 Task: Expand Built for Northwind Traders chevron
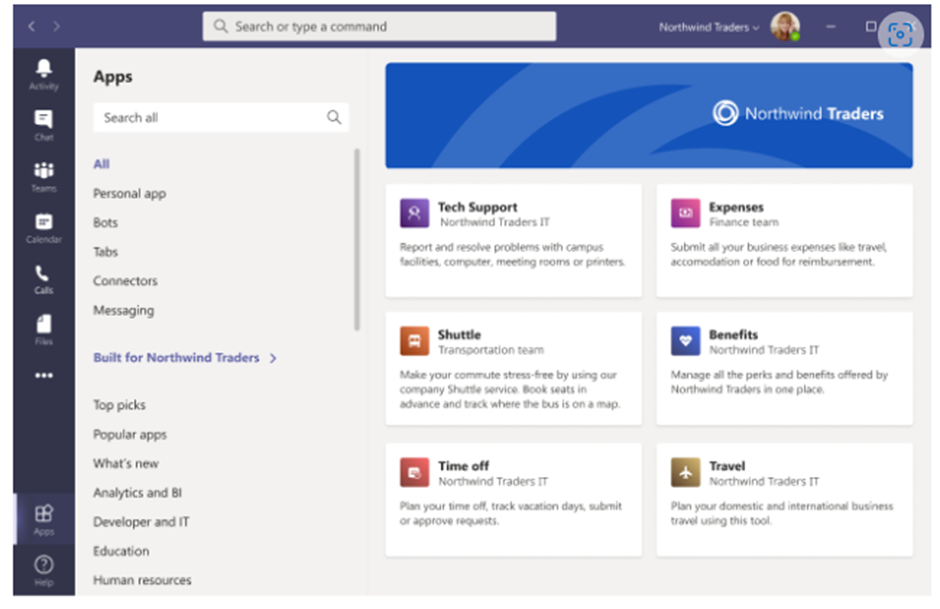273,358
